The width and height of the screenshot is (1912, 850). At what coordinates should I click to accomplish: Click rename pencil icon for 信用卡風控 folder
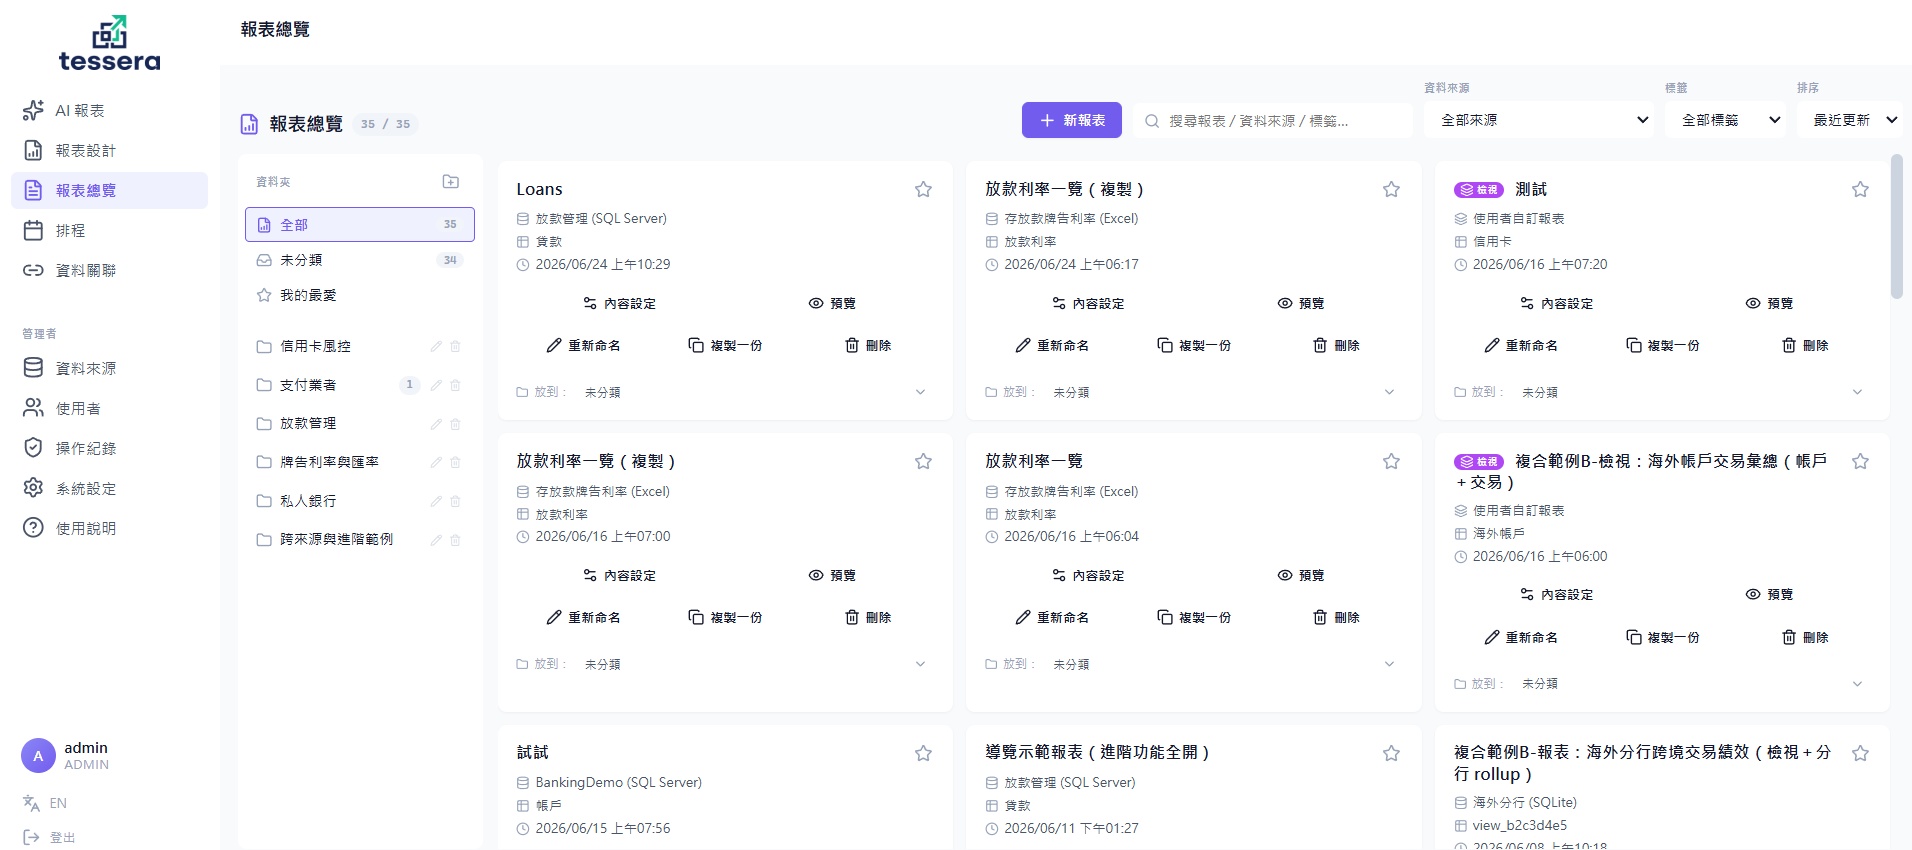tap(436, 346)
